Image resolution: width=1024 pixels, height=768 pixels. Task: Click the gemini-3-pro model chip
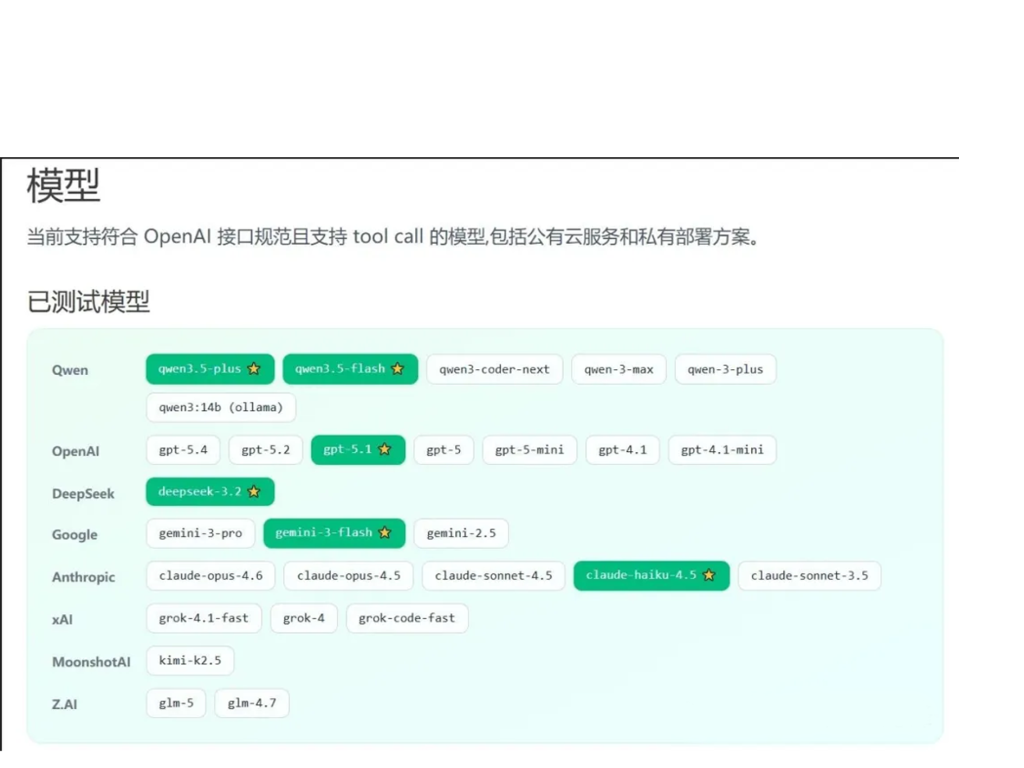[x=200, y=533]
